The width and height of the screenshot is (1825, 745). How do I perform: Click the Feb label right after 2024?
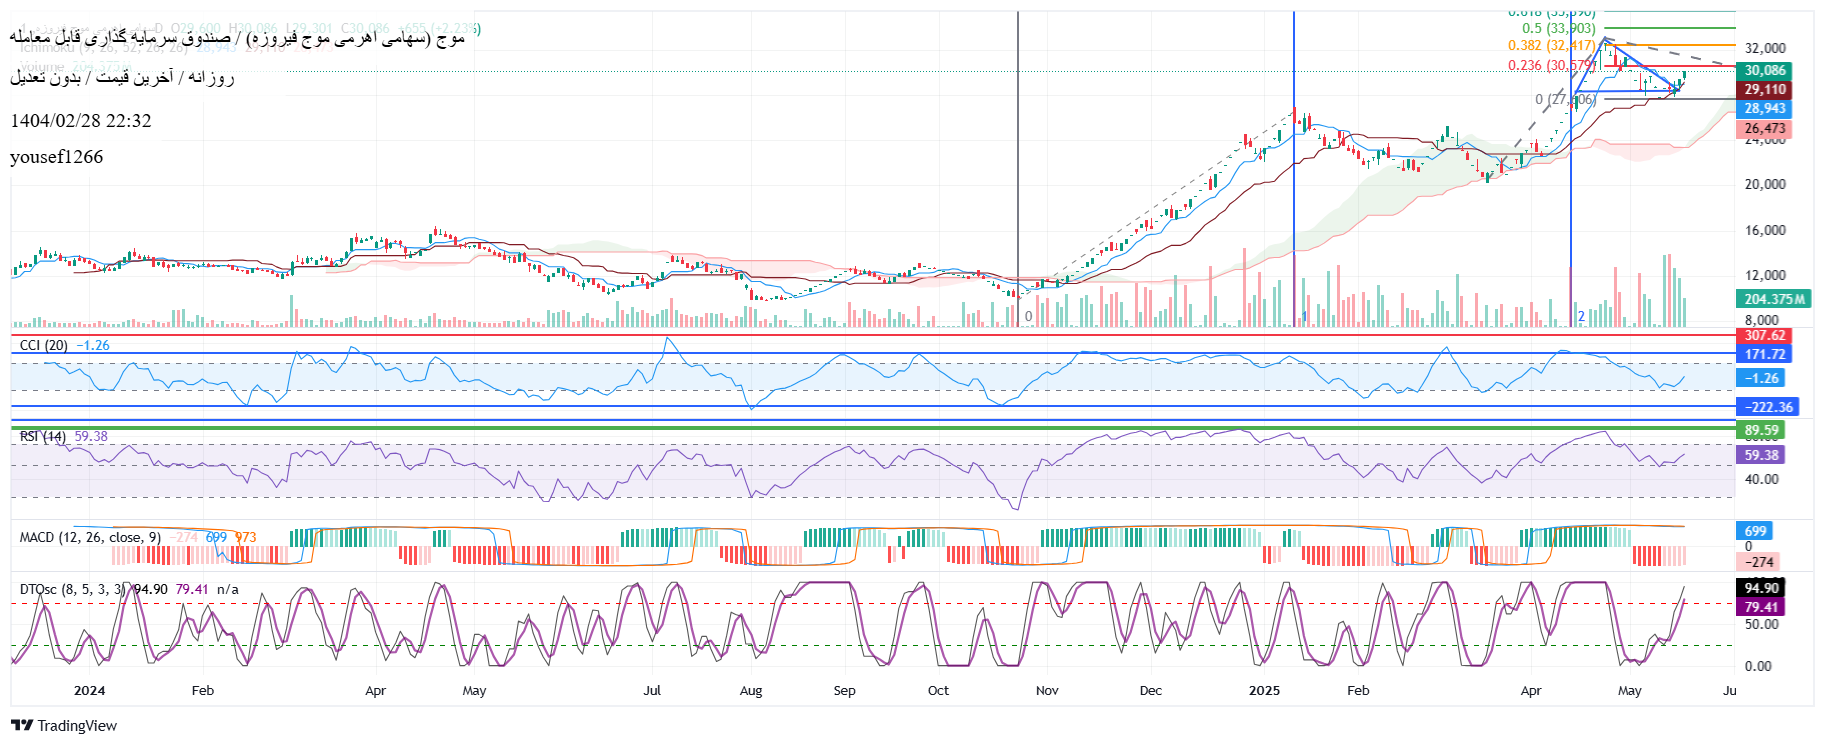point(203,690)
